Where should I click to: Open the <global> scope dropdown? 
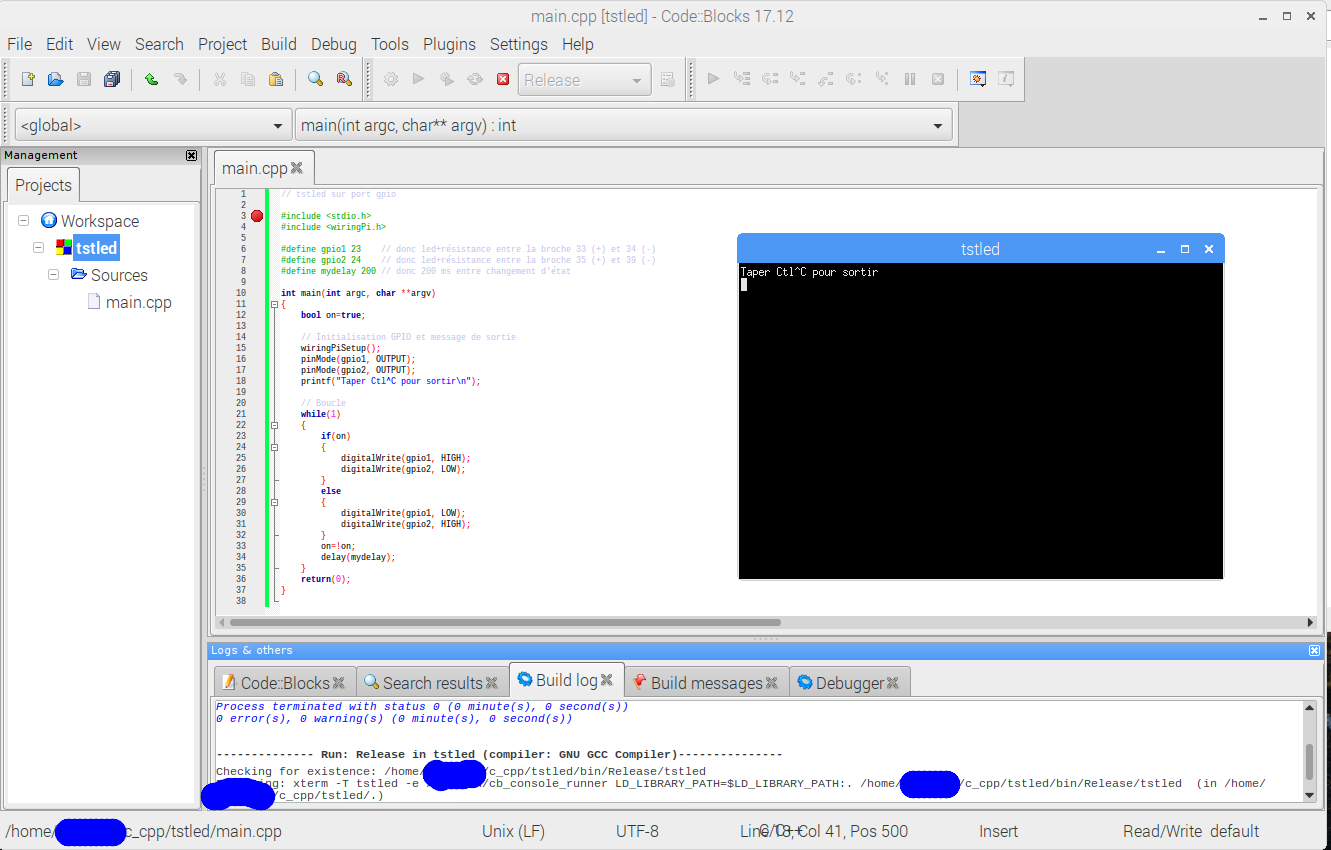click(x=277, y=126)
